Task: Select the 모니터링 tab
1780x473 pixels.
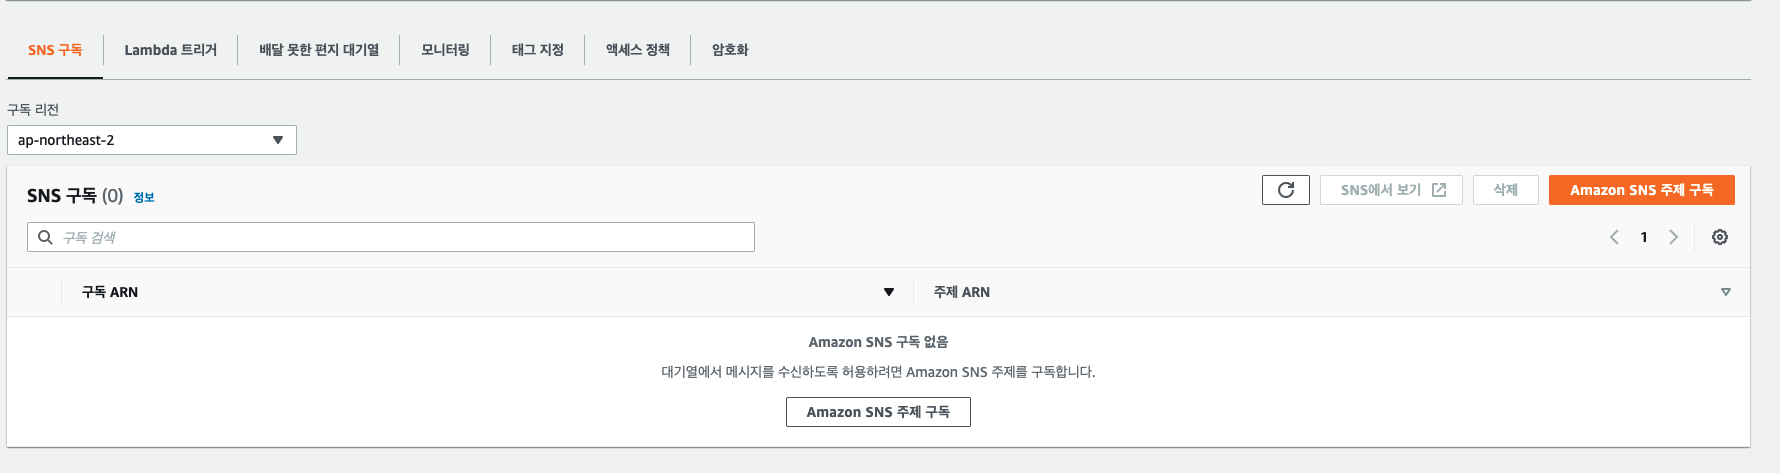Action: (445, 50)
